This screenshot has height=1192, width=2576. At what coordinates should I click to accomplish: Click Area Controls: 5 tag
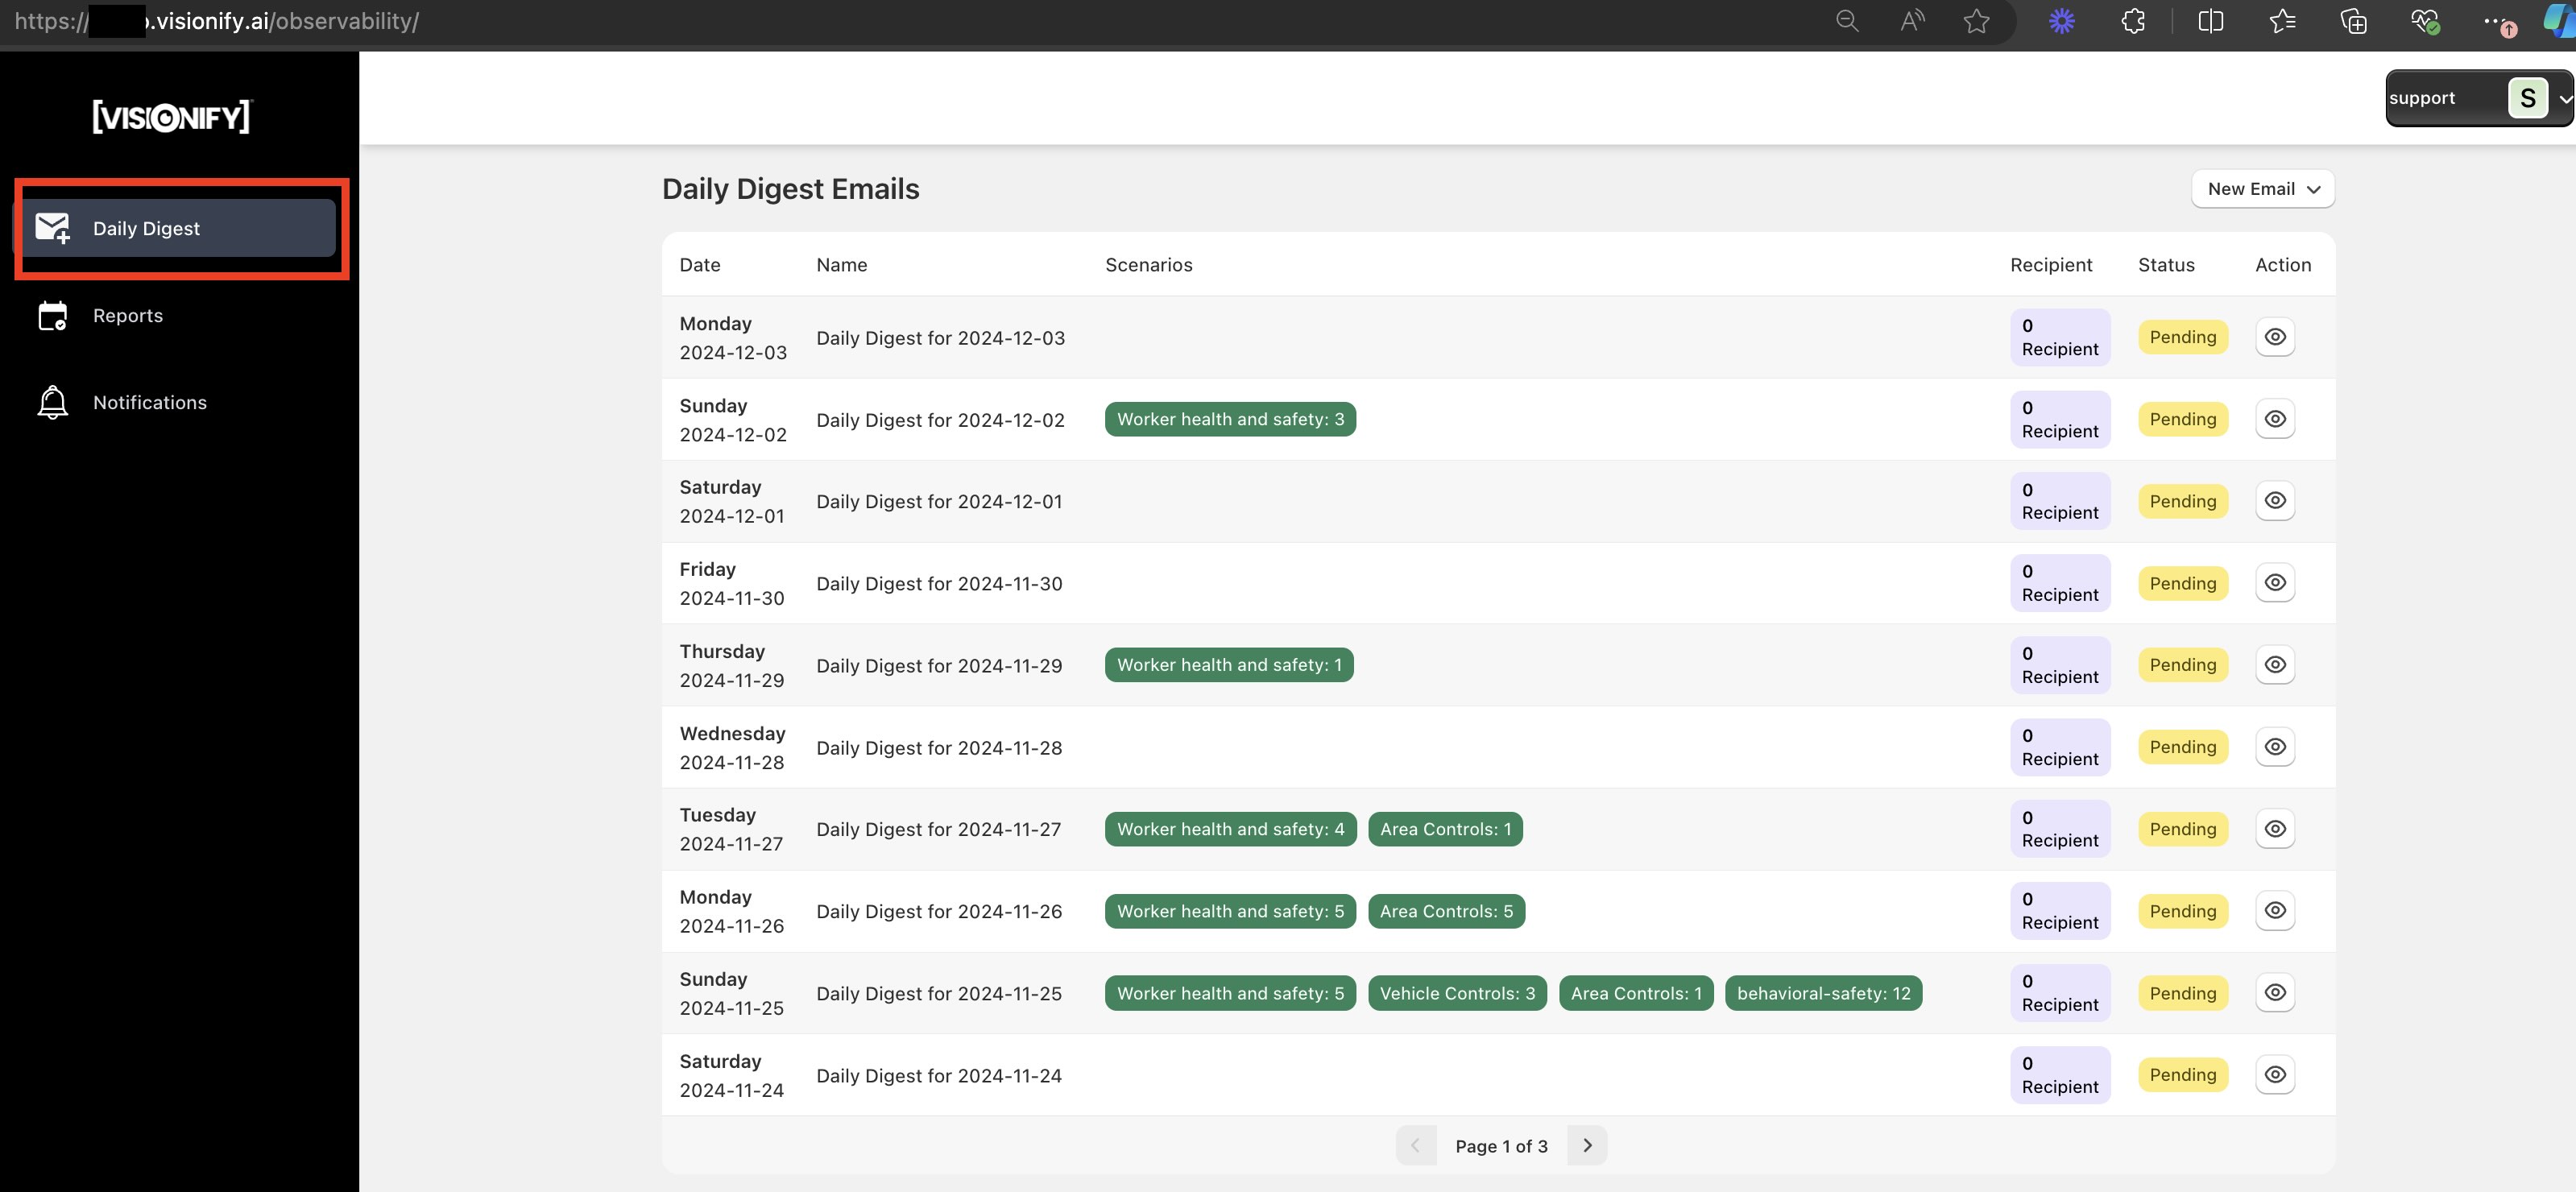pyautogui.click(x=1446, y=911)
